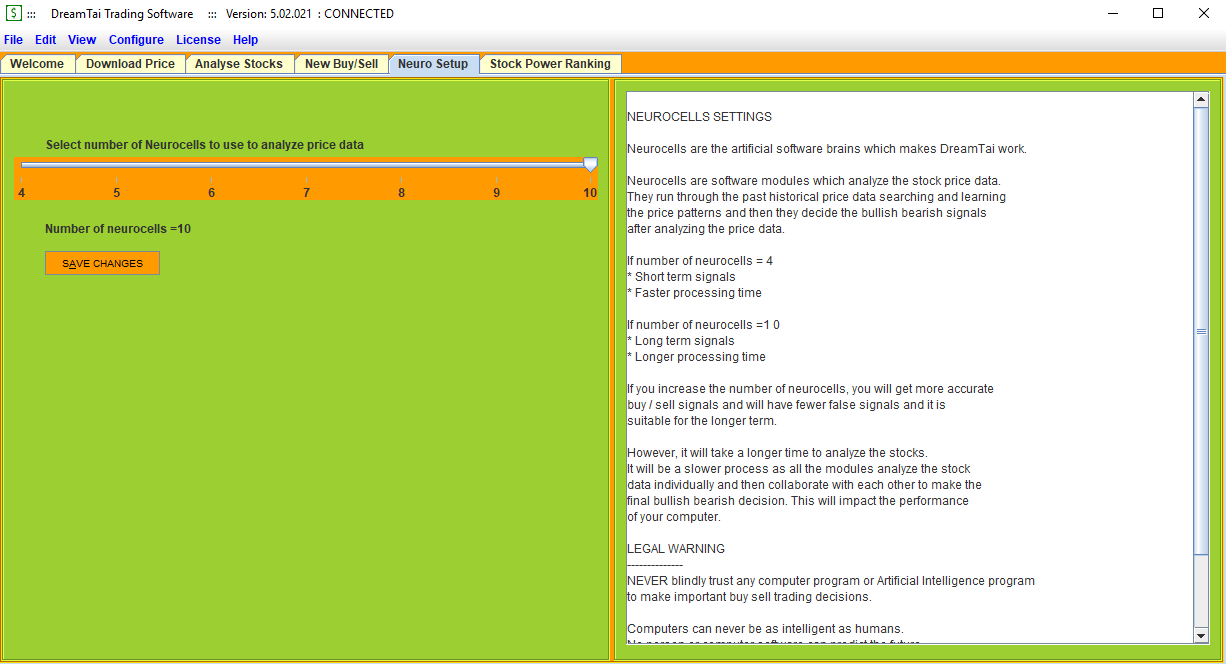Open the Edit menu
The height and width of the screenshot is (664, 1226).
point(46,40)
